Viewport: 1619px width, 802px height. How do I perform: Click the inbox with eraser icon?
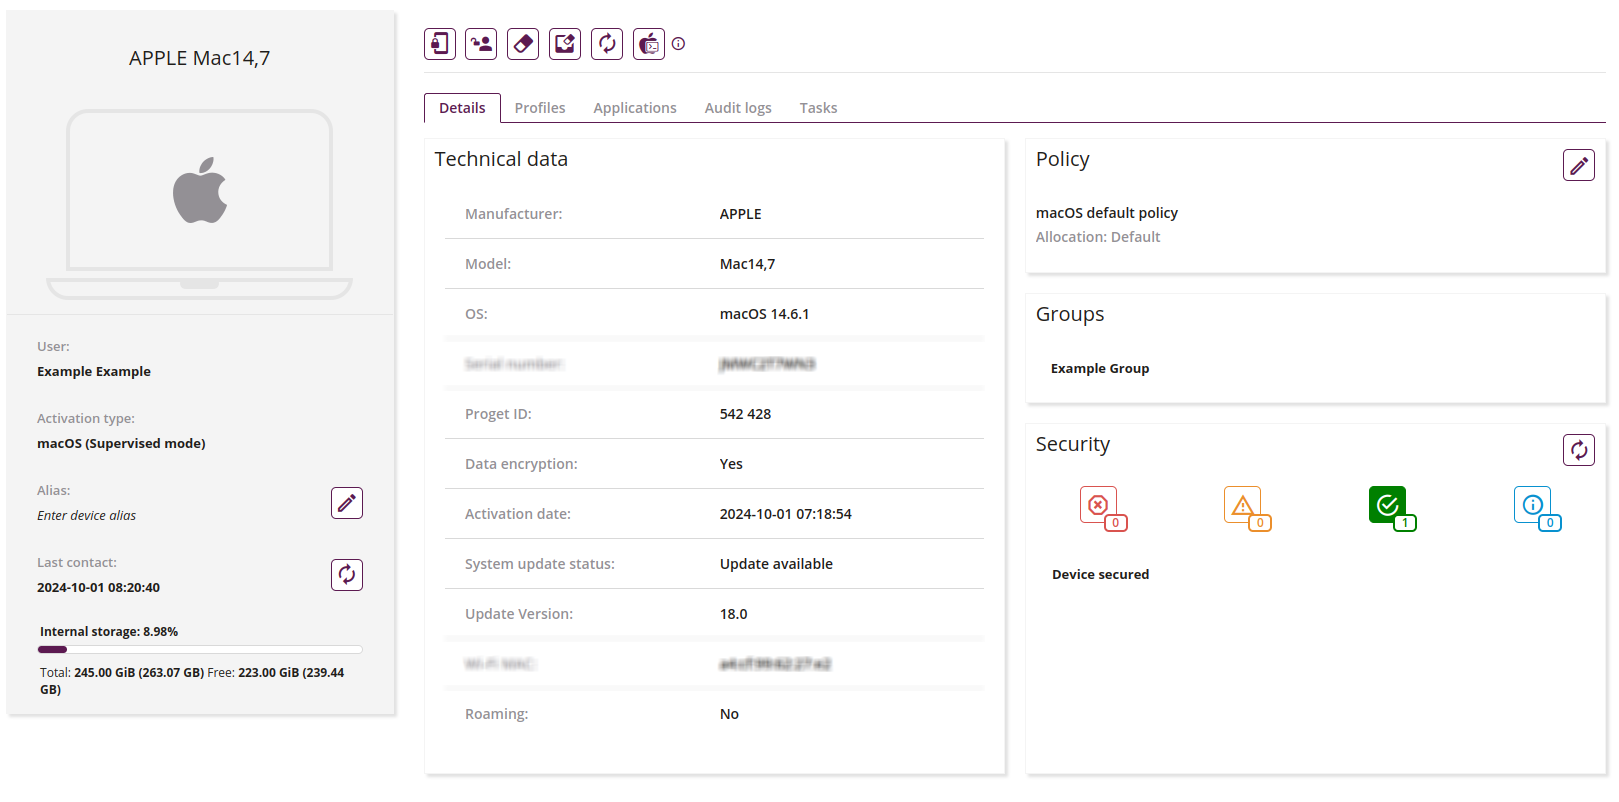(565, 44)
